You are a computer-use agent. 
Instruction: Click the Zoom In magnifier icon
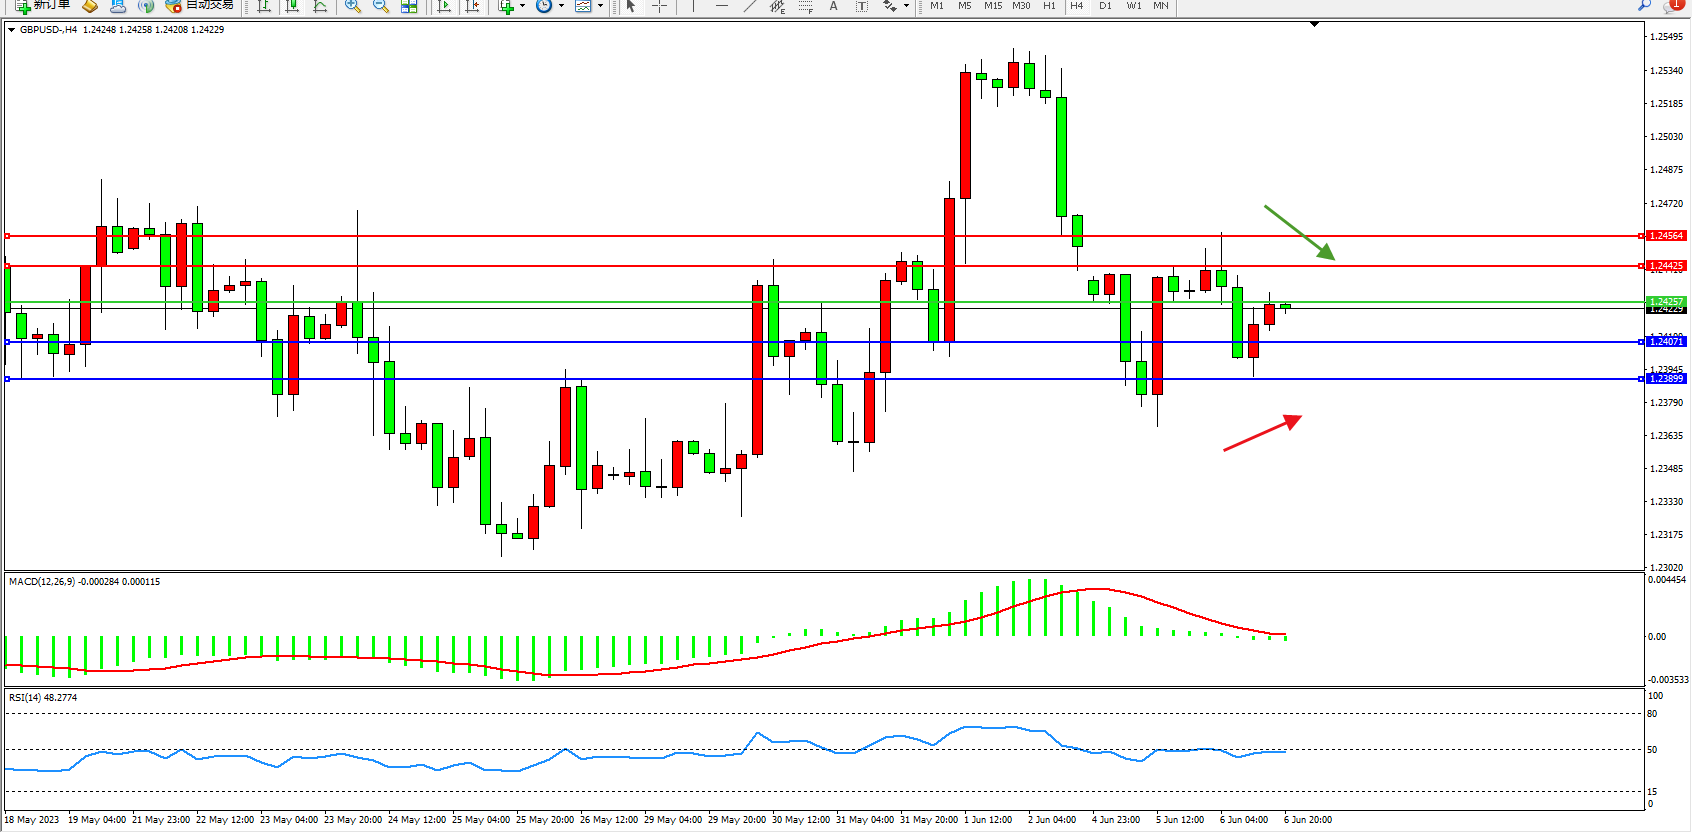point(352,6)
